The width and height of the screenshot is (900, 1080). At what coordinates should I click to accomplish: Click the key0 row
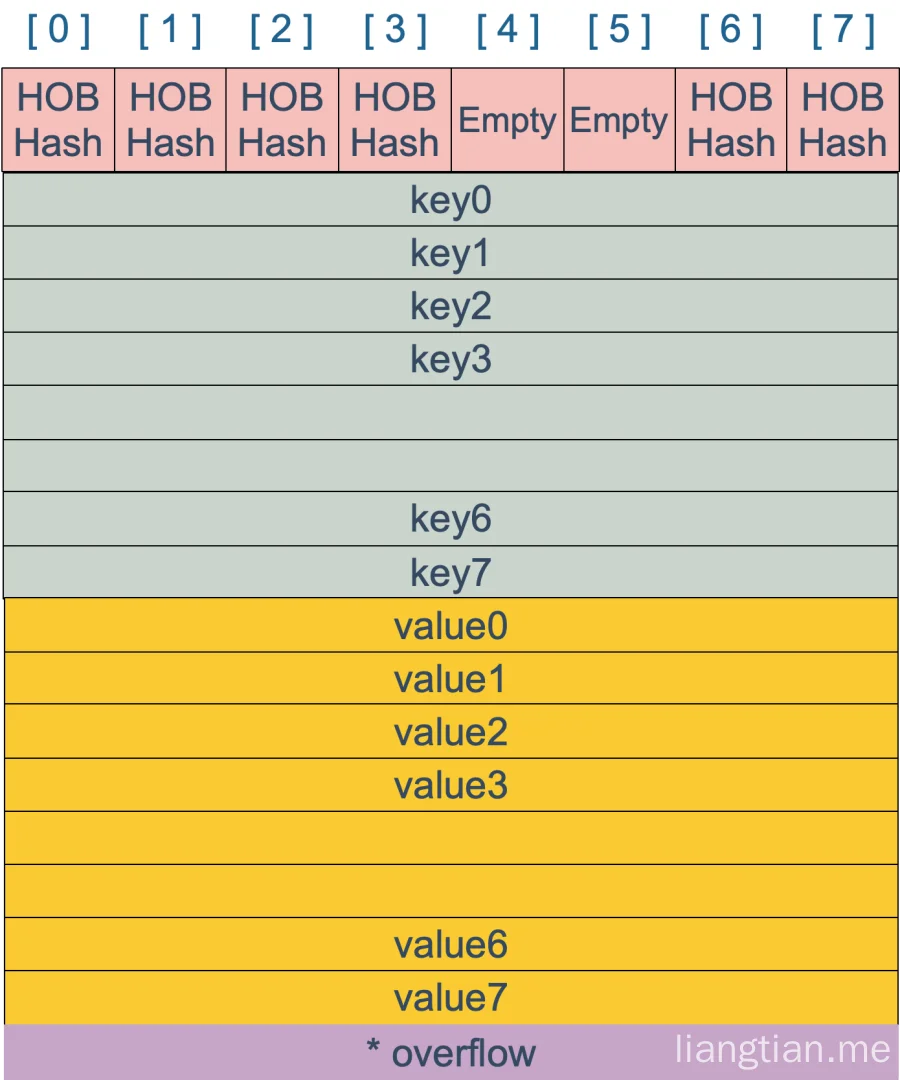point(451,200)
